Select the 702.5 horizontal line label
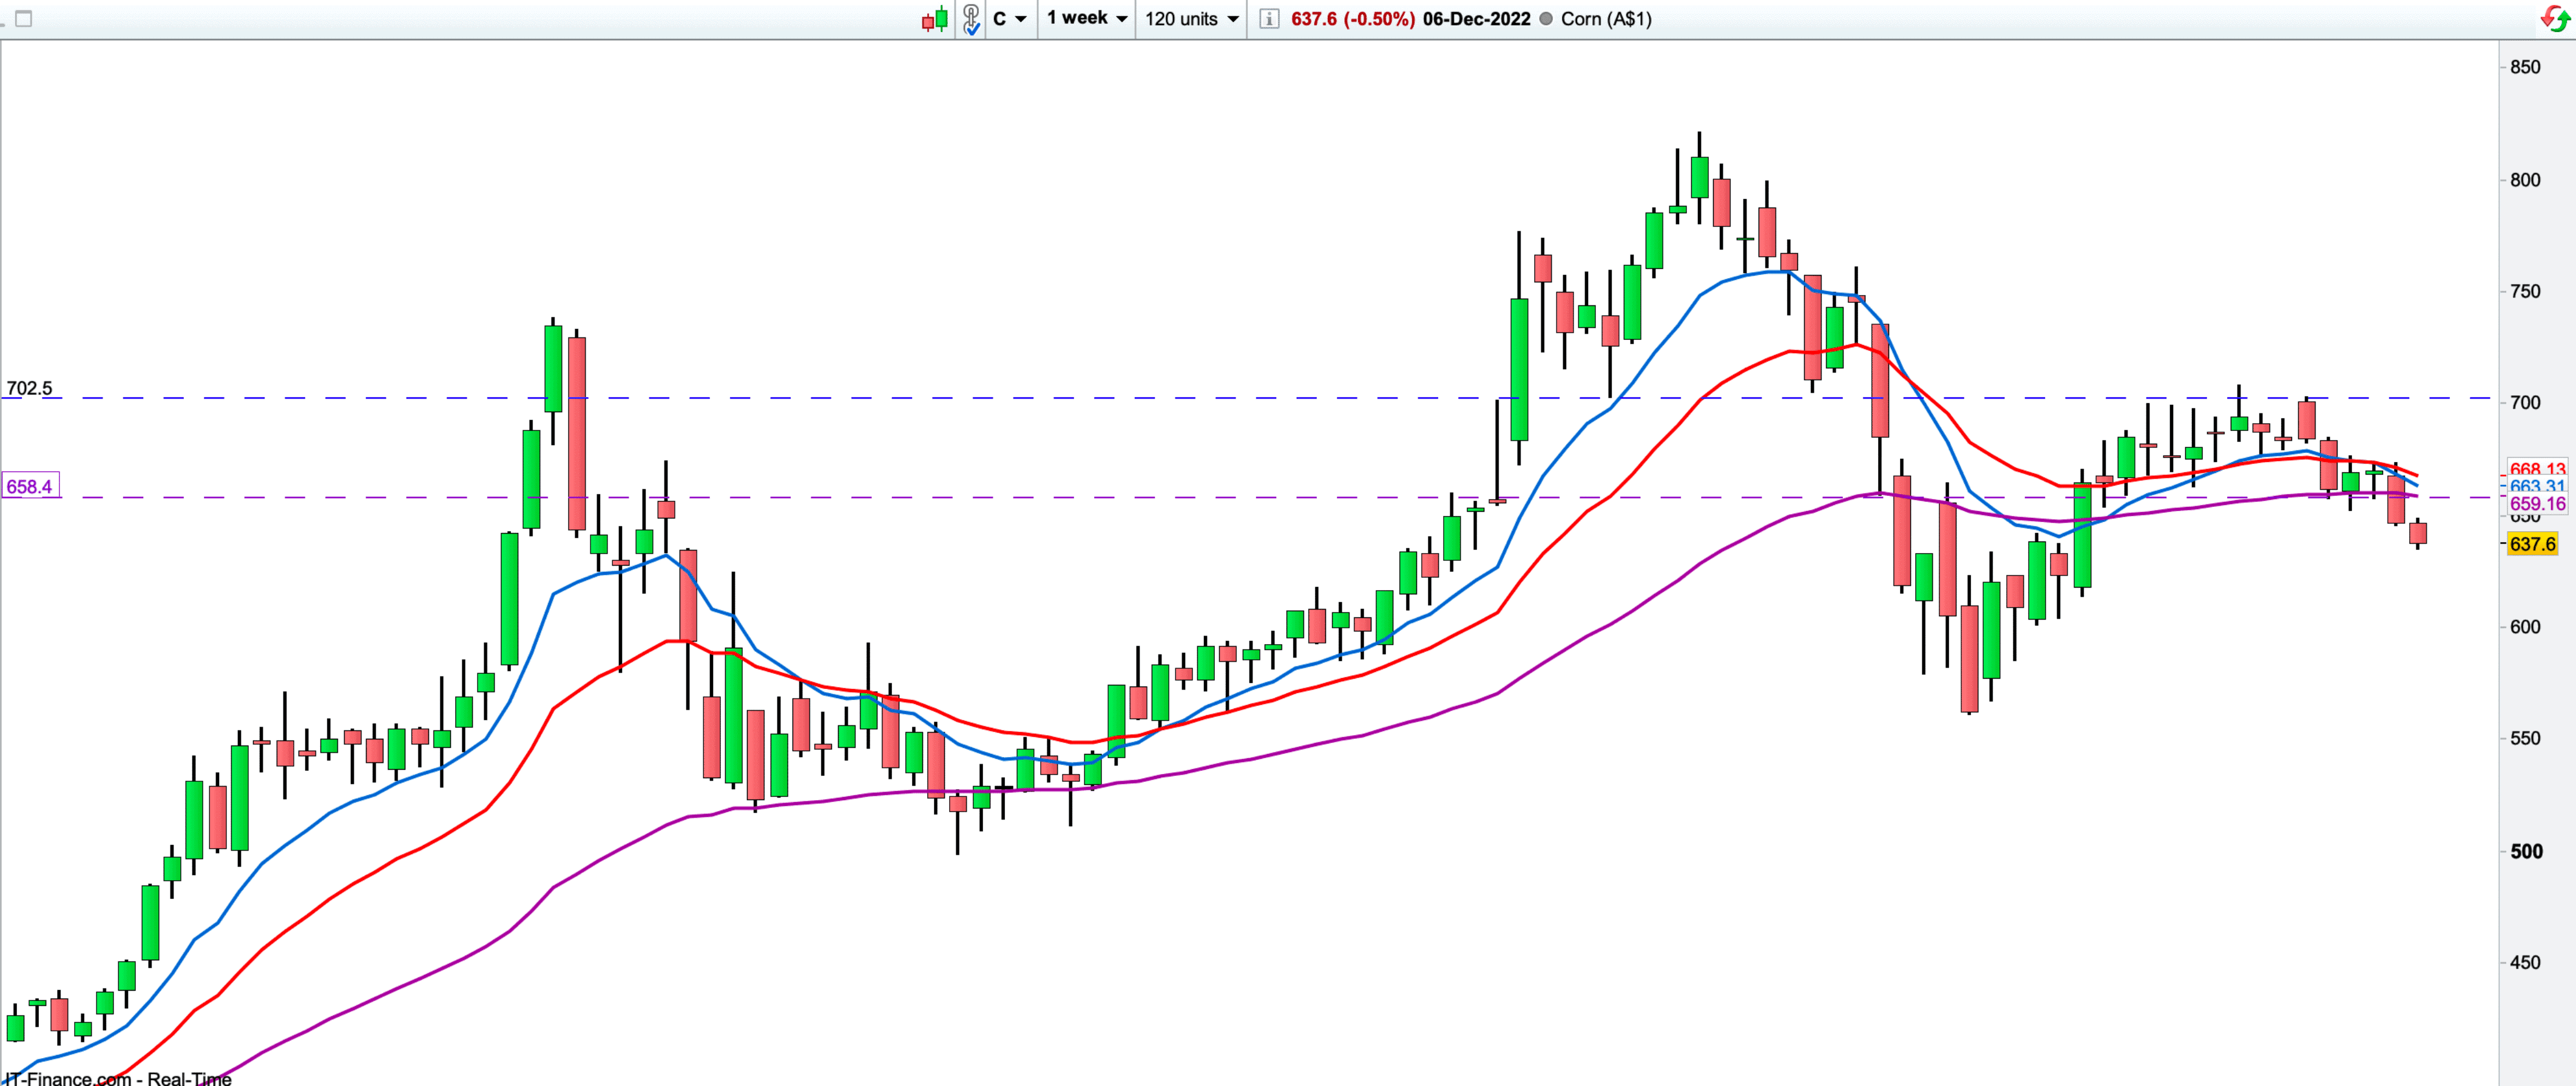Viewport: 2576px width, 1086px height. pyautogui.click(x=29, y=388)
